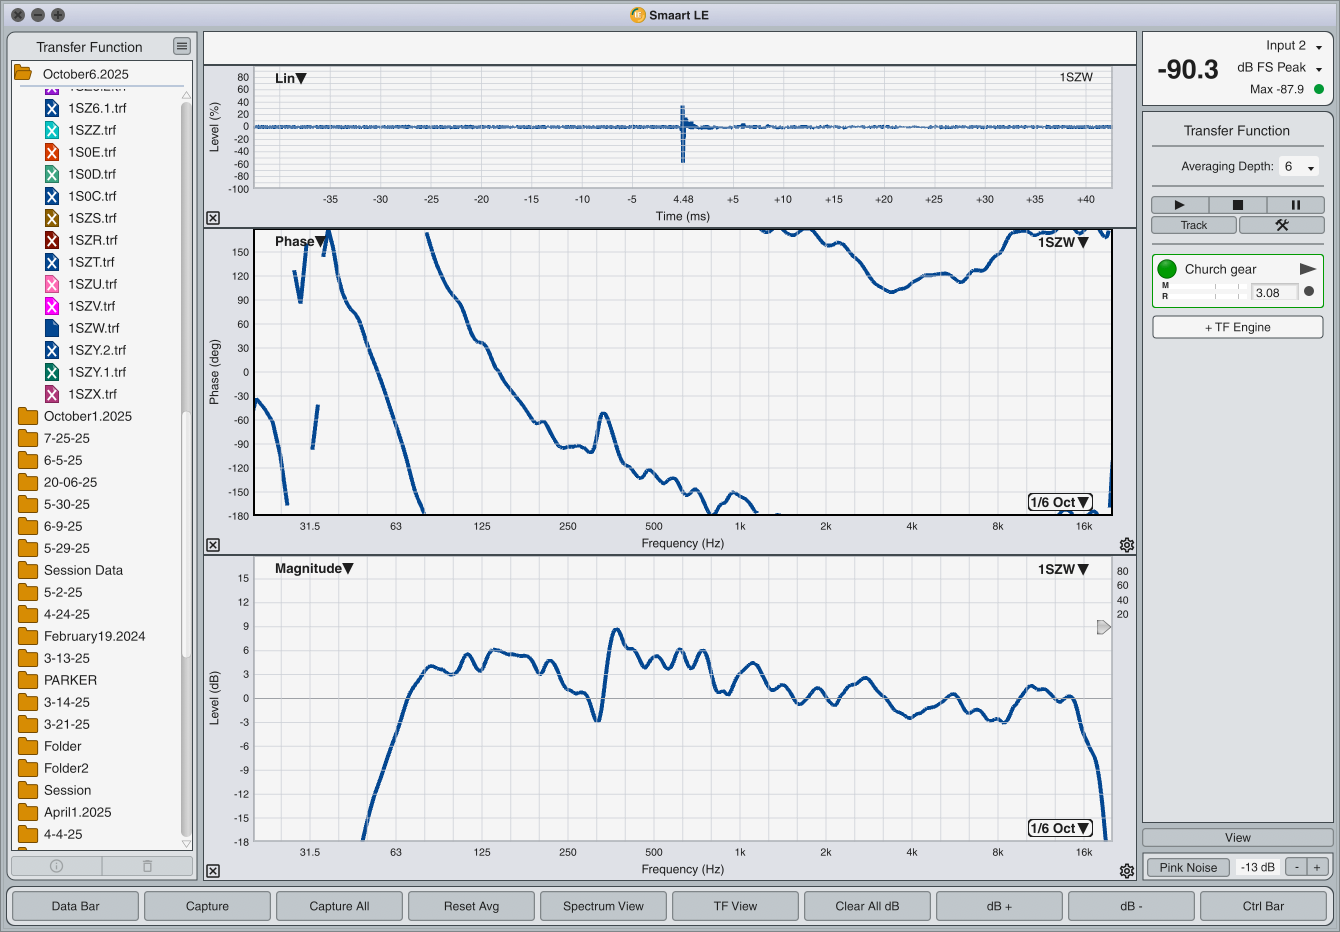This screenshot has width=1340, height=932.
Task: Switch to TF View
Action: point(735,906)
